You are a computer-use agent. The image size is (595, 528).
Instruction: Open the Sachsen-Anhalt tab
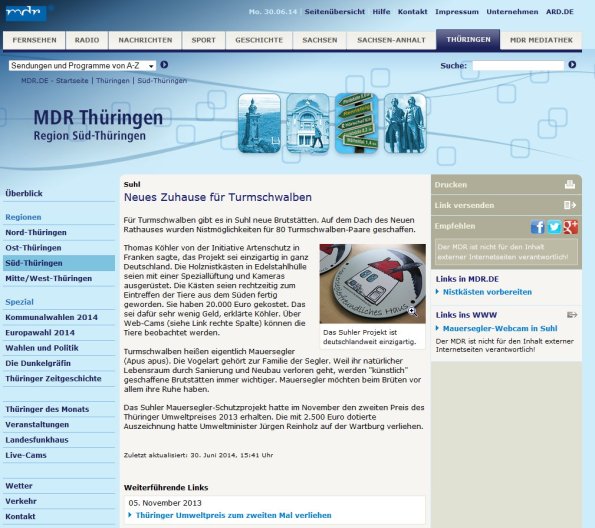391,40
